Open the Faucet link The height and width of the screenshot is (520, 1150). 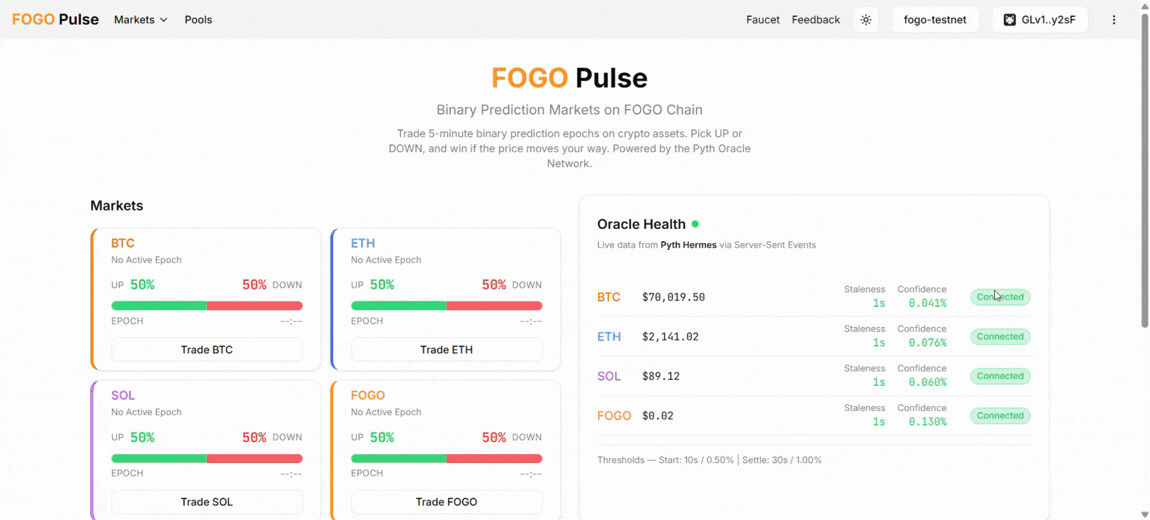coord(763,20)
